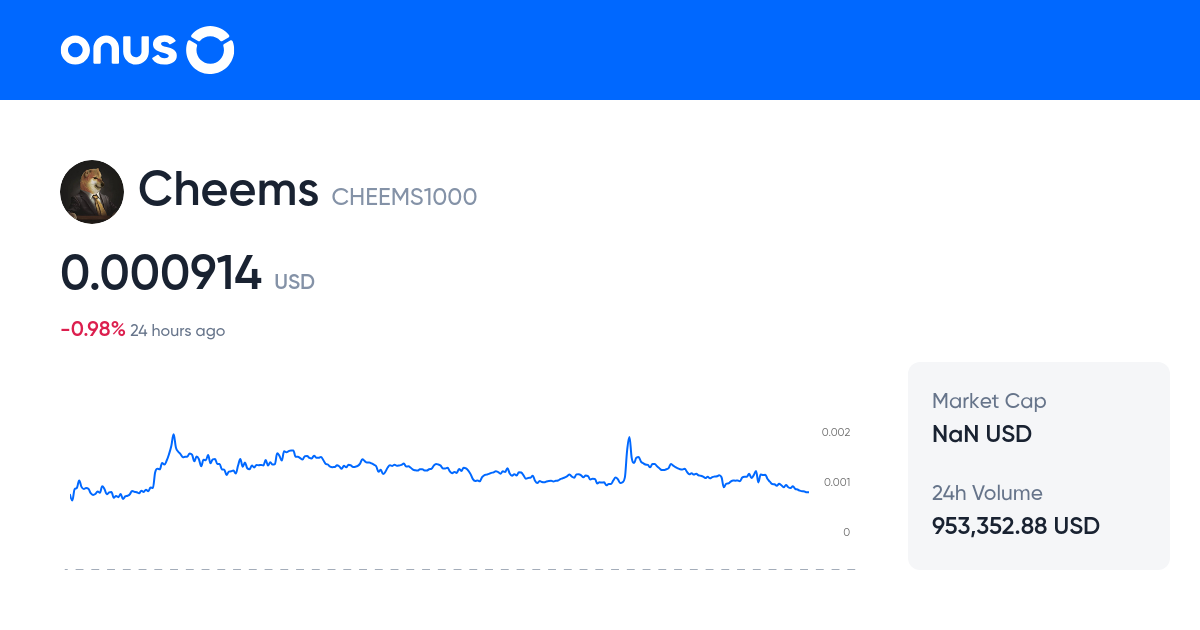Image resolution: width=1200 pixels, height=630 pixels.
Task: Toggle the red -0.98% change display
Action: point(93,327)
